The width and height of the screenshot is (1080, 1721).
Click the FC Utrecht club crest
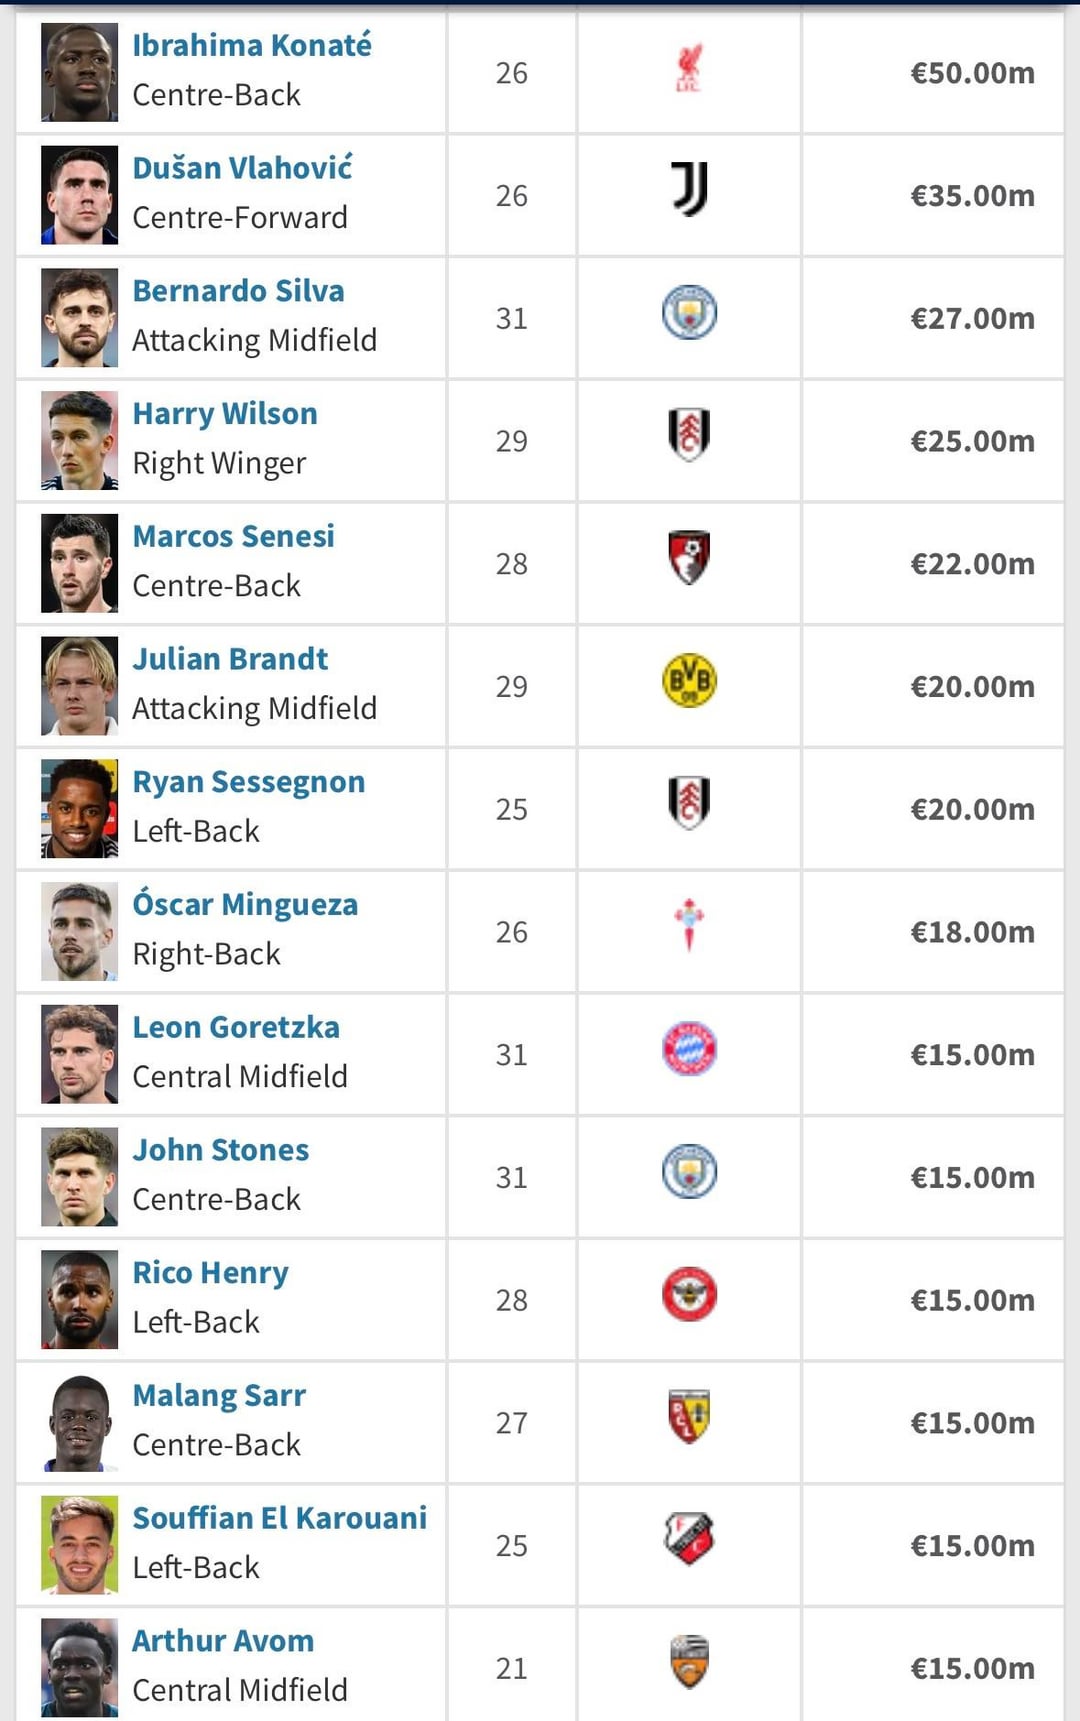click(689, 1540)
